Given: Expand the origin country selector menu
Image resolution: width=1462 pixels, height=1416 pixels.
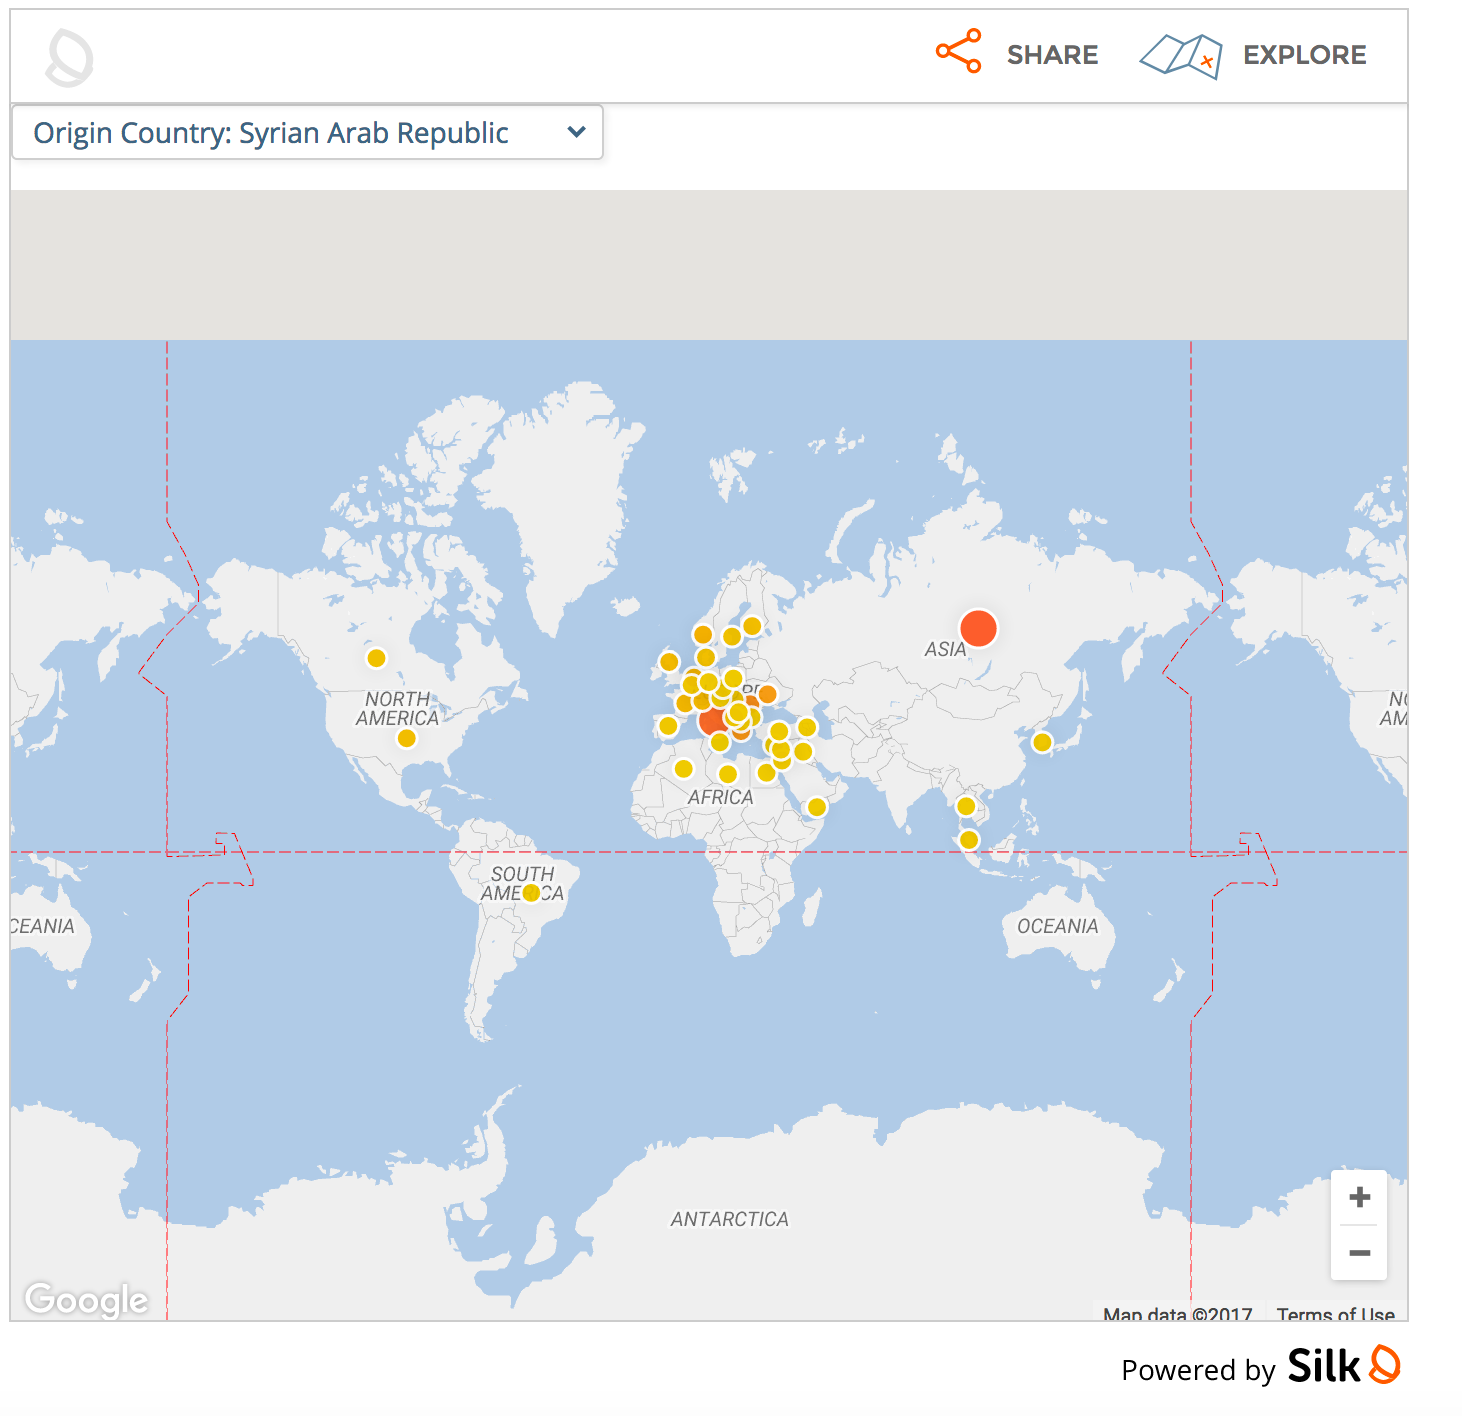Looking at the screenshot, I should [x=306, y=132].
